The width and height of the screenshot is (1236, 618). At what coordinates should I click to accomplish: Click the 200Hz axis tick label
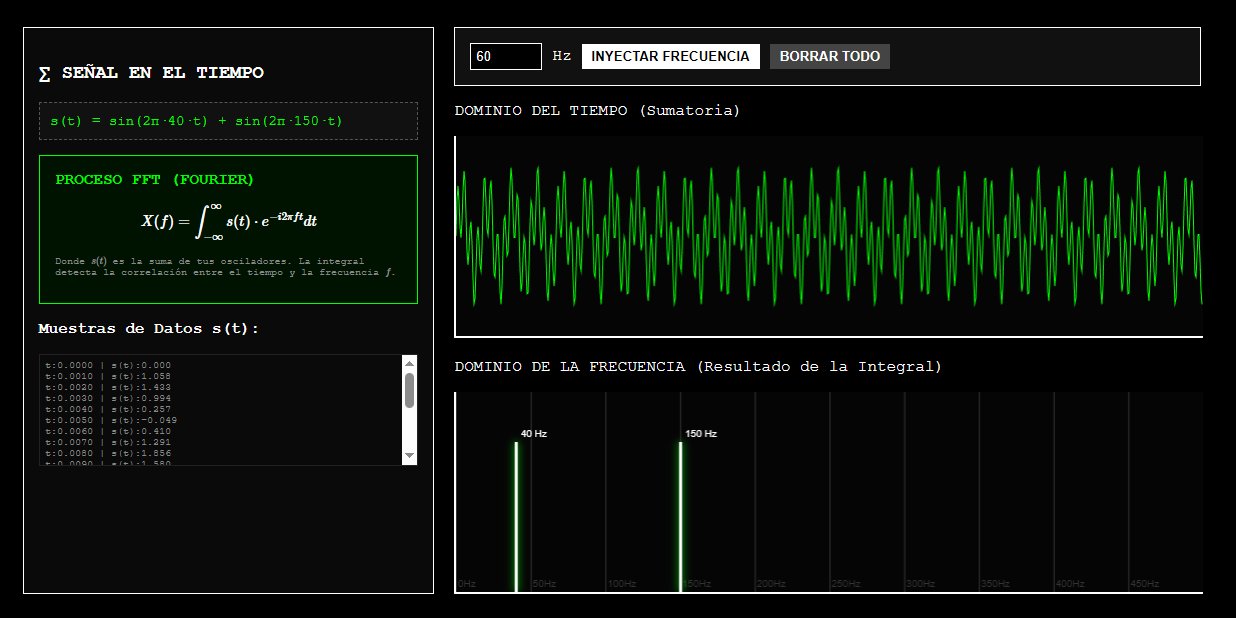pos(771,583)
